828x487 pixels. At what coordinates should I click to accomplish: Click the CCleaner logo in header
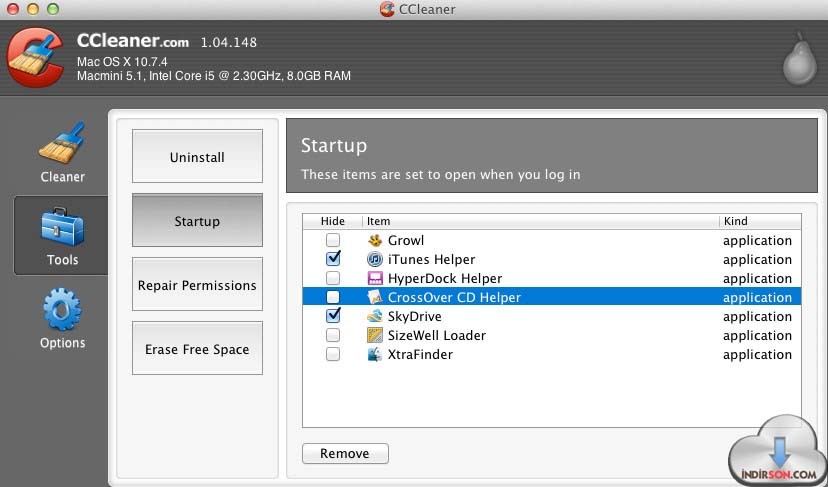click(35, 58)
